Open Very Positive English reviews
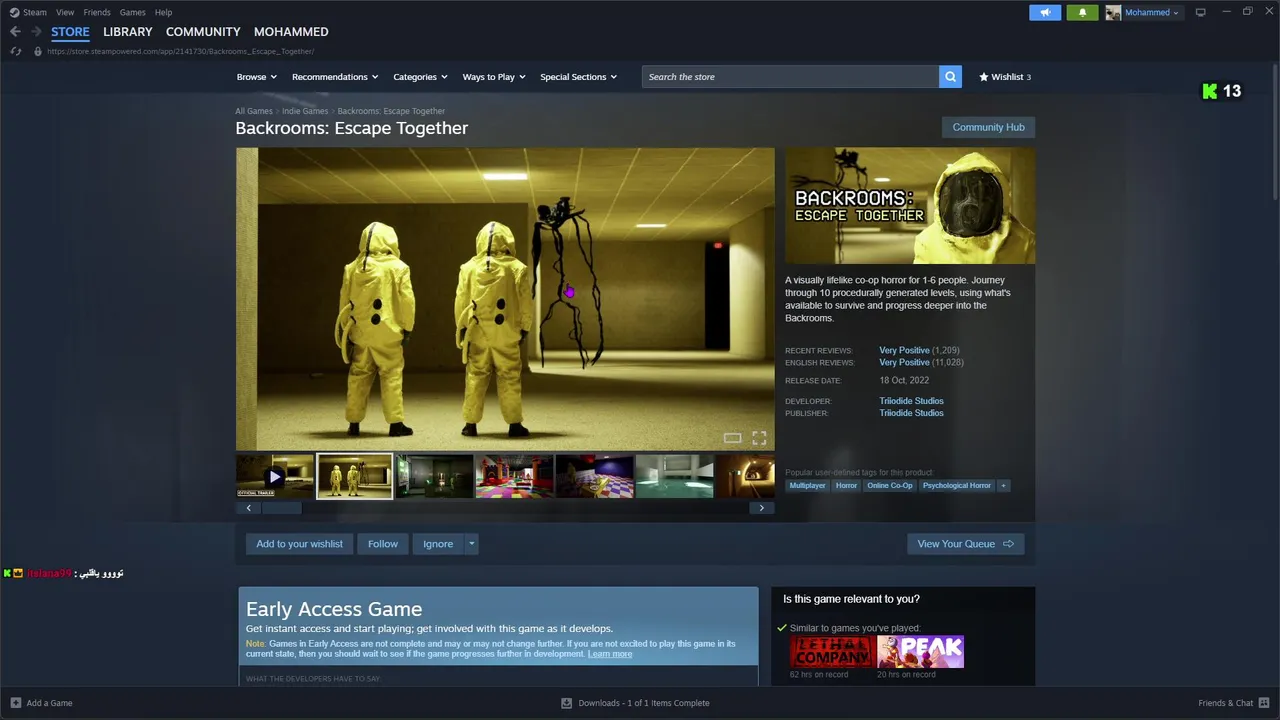This screenshot has width=1280, height=720. (x=904, y=362)
